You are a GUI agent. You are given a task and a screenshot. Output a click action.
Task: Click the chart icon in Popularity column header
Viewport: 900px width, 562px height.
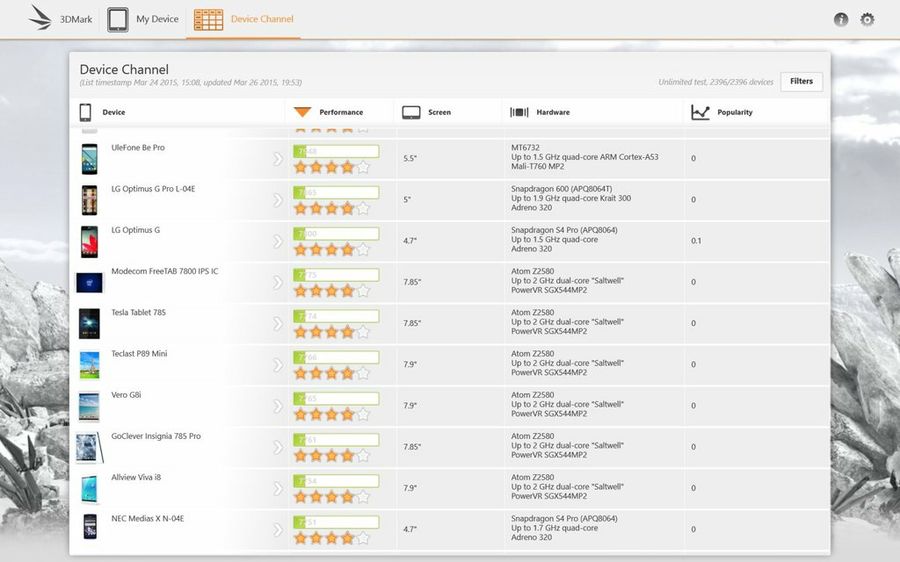(700, 112)
